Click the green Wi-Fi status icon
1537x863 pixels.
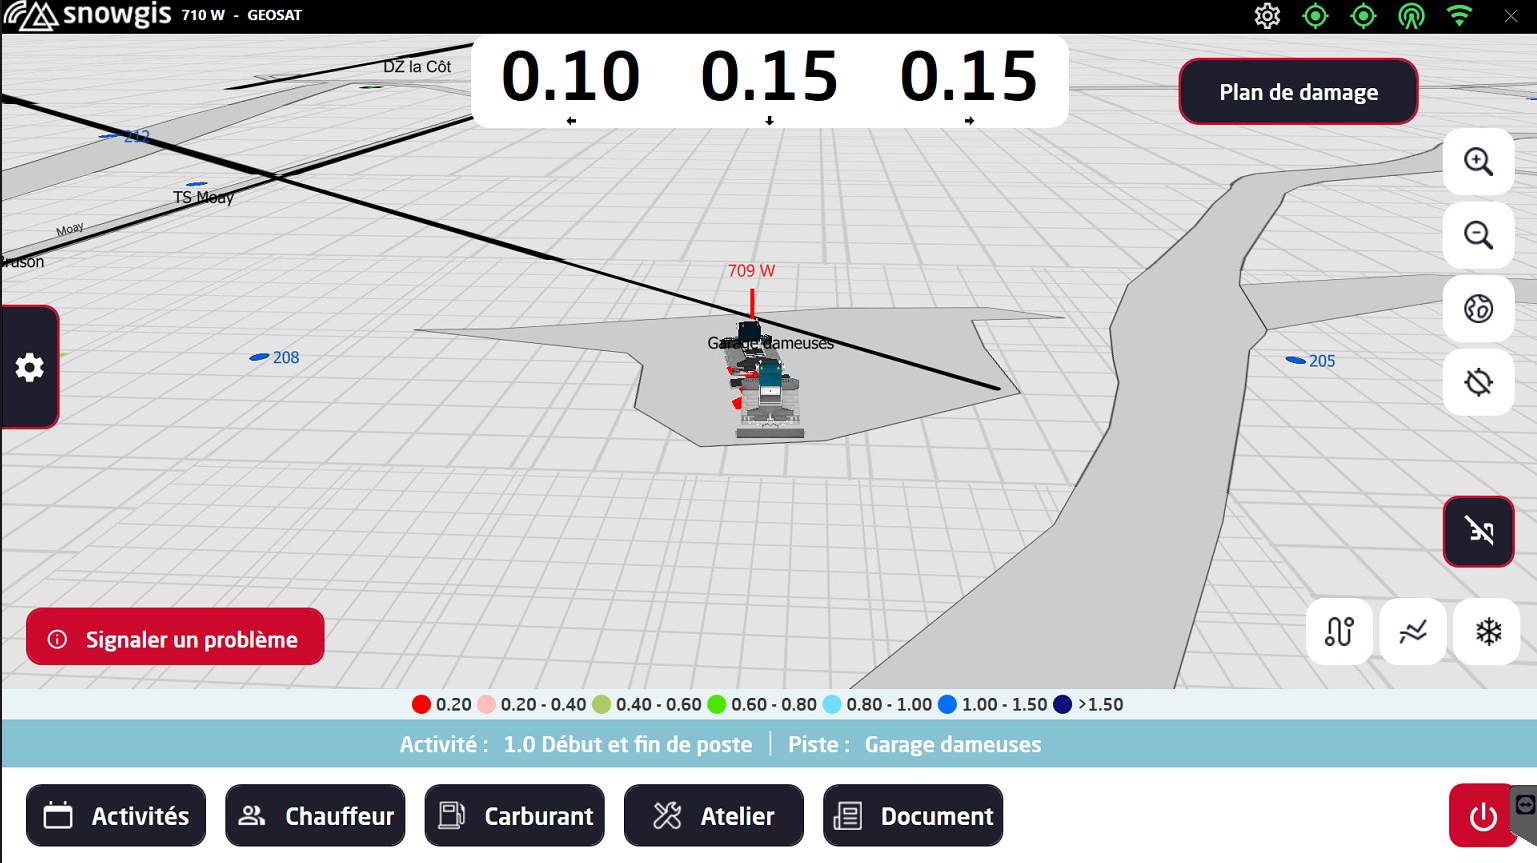(1459, 16)
